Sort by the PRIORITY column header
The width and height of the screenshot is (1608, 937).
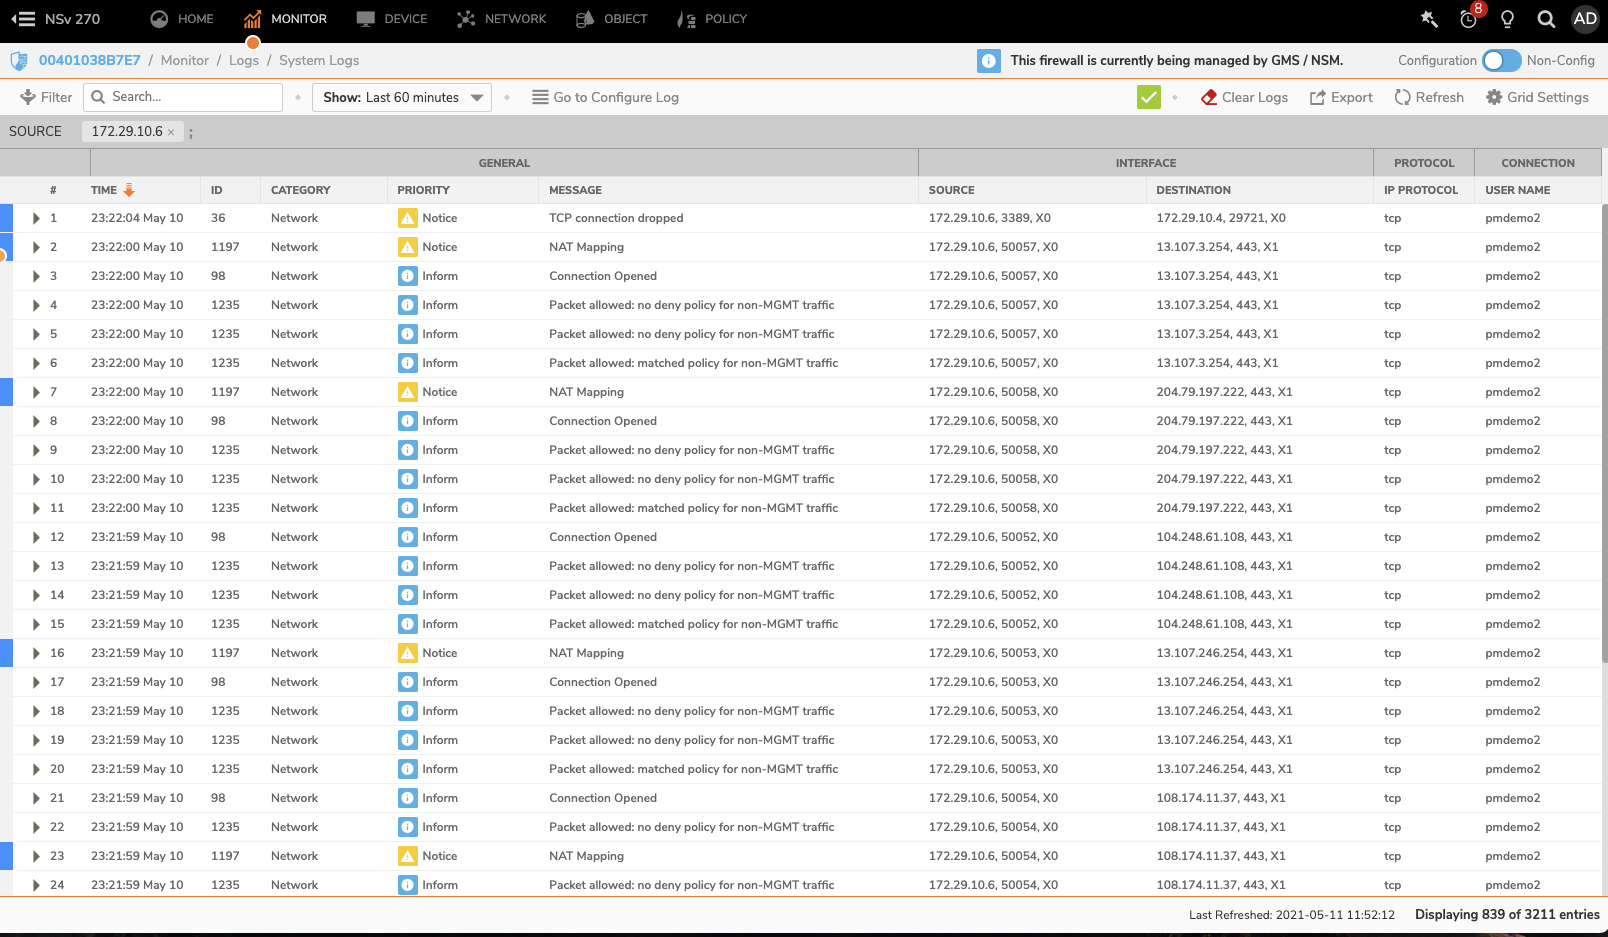(423, 190)
